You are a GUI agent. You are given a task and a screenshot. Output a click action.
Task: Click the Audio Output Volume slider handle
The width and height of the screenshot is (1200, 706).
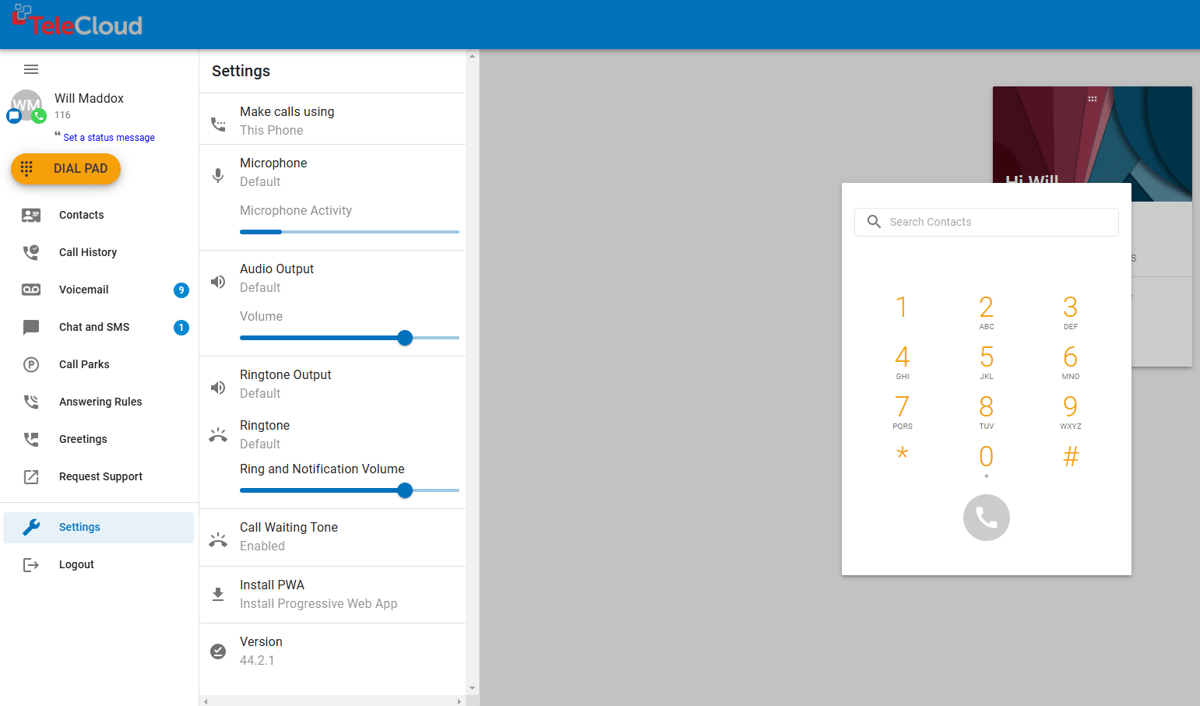[405, 338]
